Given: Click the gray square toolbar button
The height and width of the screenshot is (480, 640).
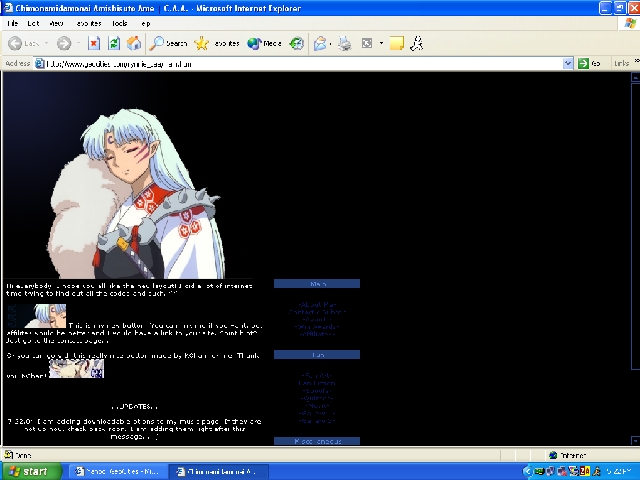Looking at the screenshot, I should (367, 43).
